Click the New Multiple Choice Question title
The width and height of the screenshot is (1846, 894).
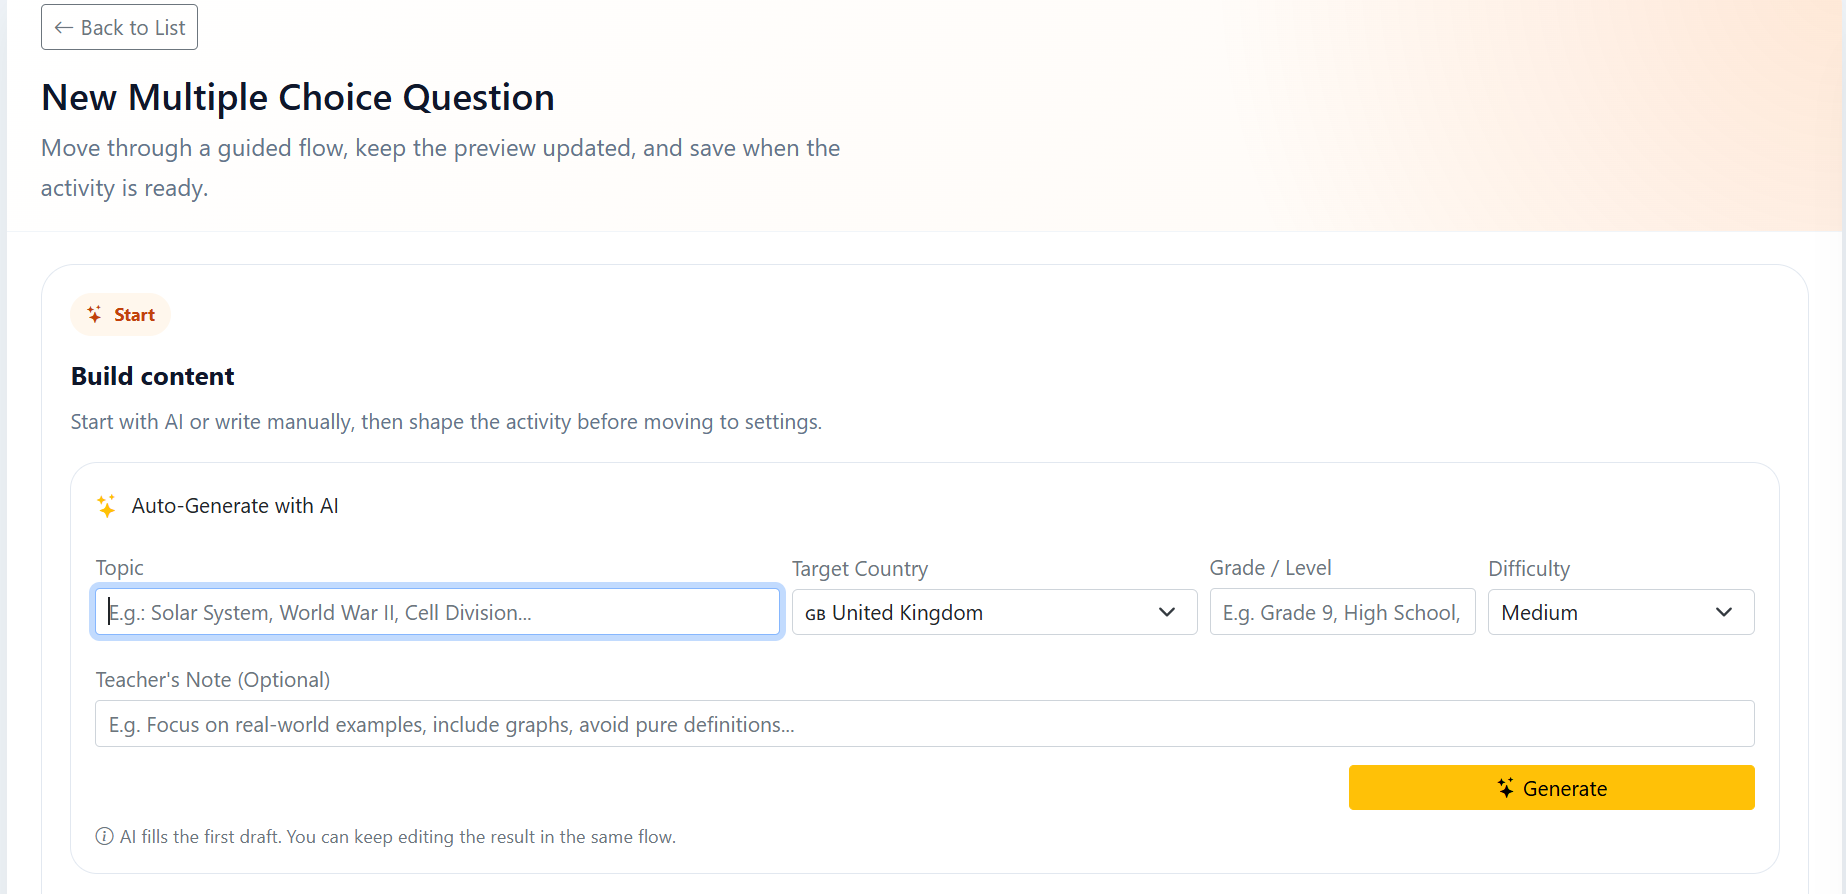coord(297,98)
